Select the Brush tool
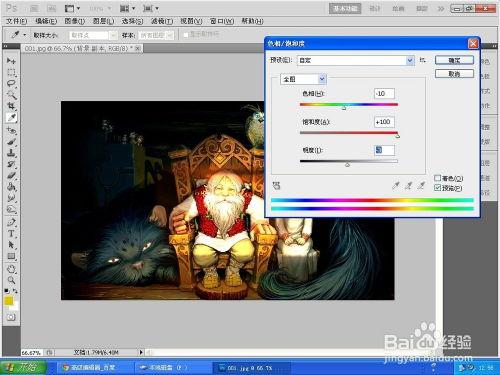Image resolution: width=500 pixels, height=375 pixels. tap(11, 142)
